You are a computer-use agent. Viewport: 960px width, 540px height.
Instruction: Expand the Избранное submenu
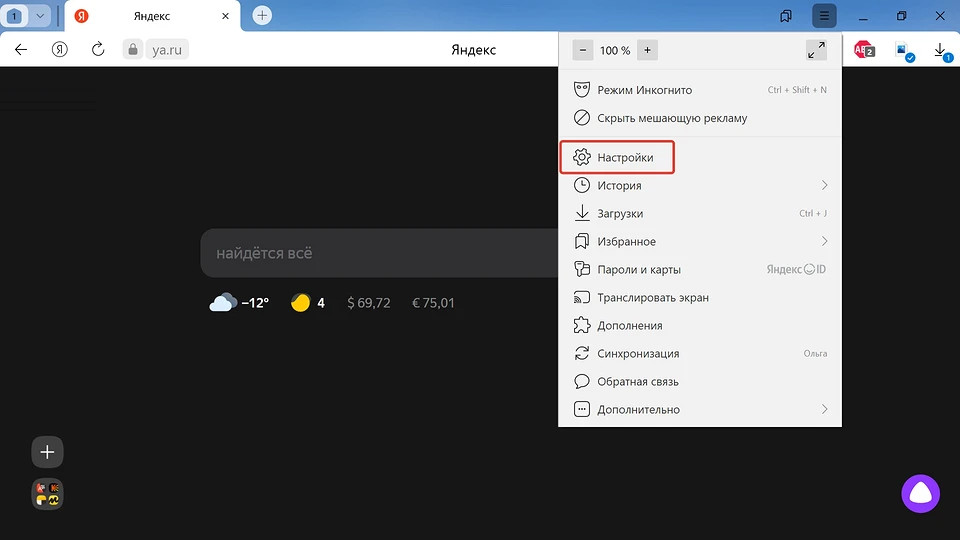point(824,242)
